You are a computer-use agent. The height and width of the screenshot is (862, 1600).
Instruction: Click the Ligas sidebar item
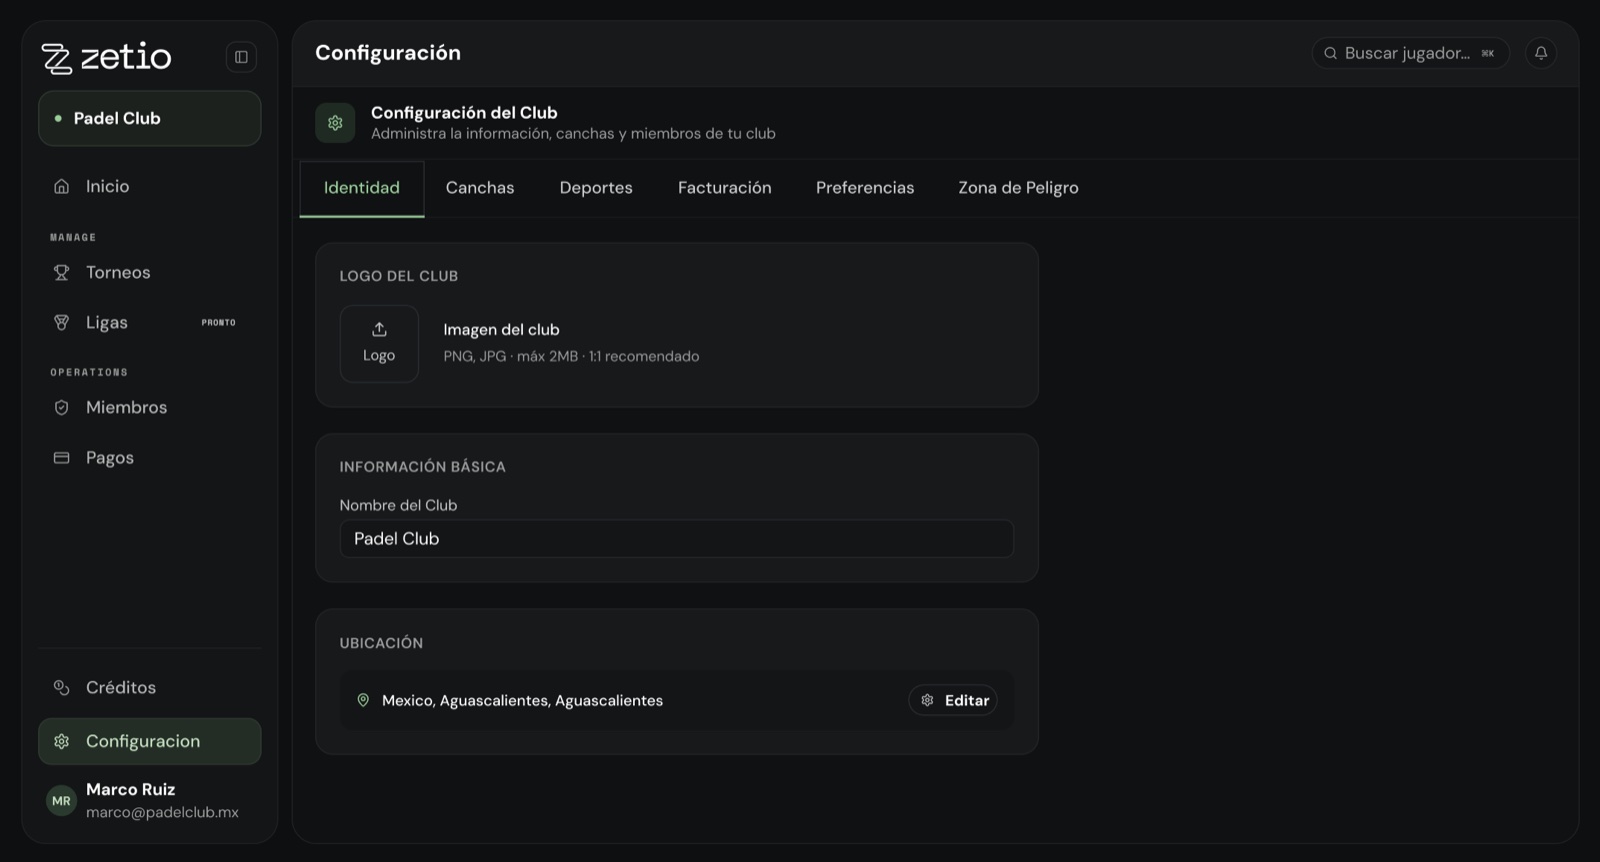coord(150,323)
